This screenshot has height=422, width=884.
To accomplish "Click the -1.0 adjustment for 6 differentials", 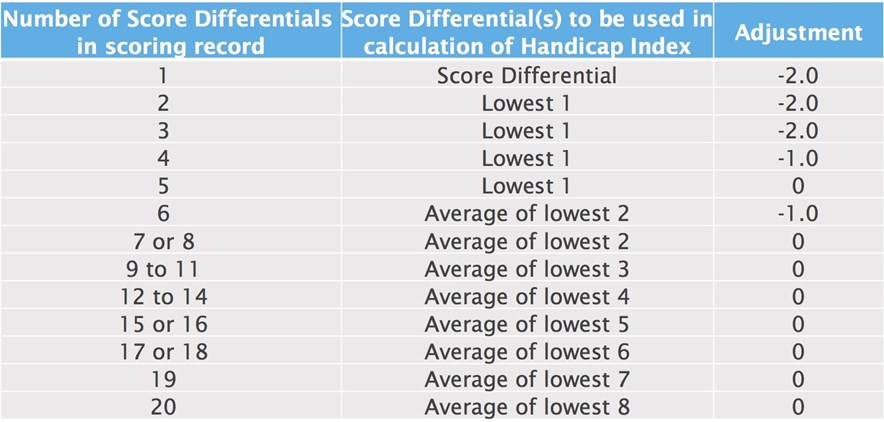I will click(798, 215).
